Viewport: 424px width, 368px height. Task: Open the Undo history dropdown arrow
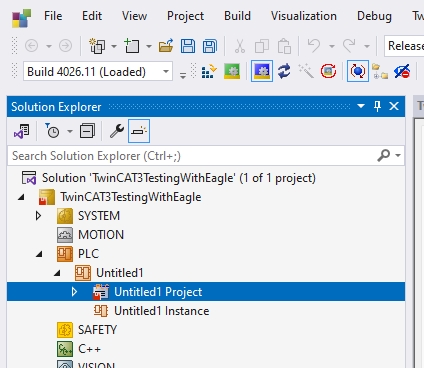pyautogui.click(x=332, y=46)
